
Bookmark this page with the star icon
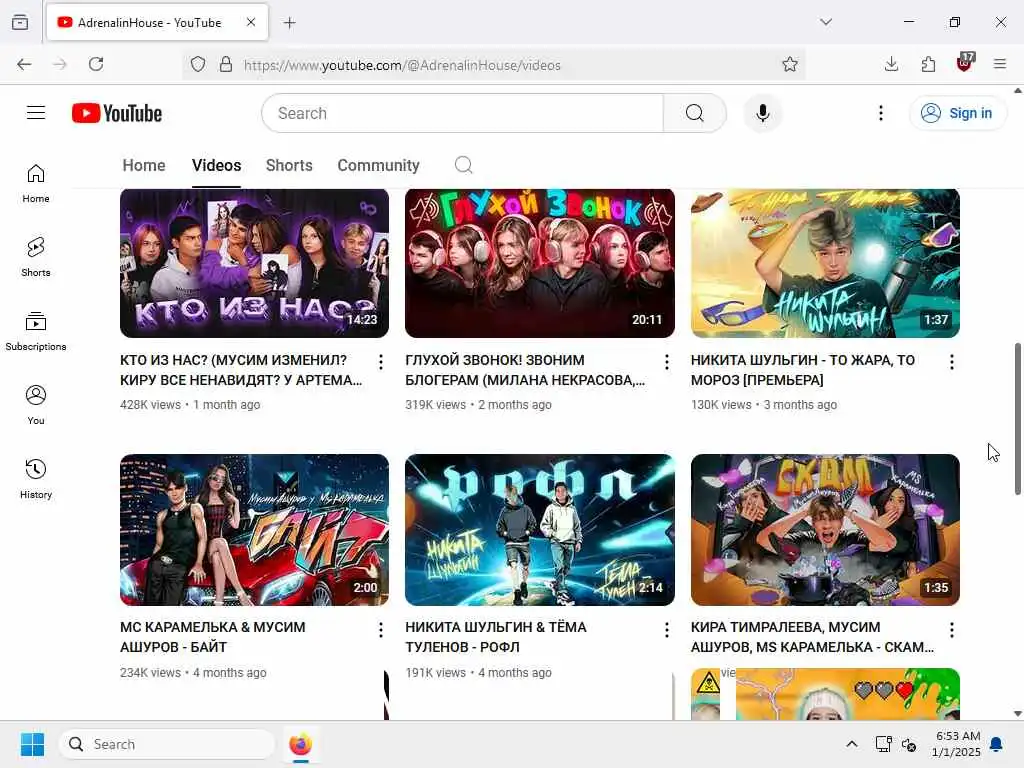(x=790, y=64)
